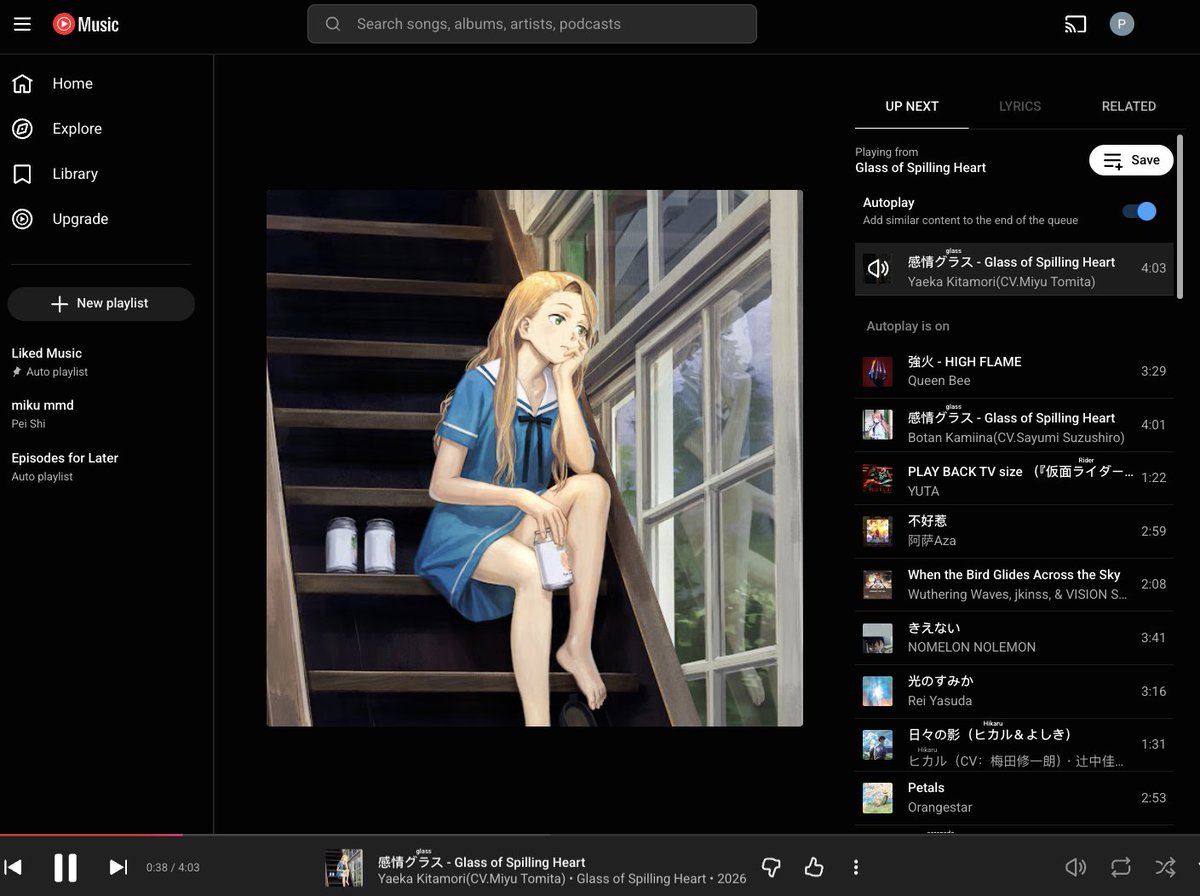
Task: Click the song progress bar
Action: click(x=600, y=835)
